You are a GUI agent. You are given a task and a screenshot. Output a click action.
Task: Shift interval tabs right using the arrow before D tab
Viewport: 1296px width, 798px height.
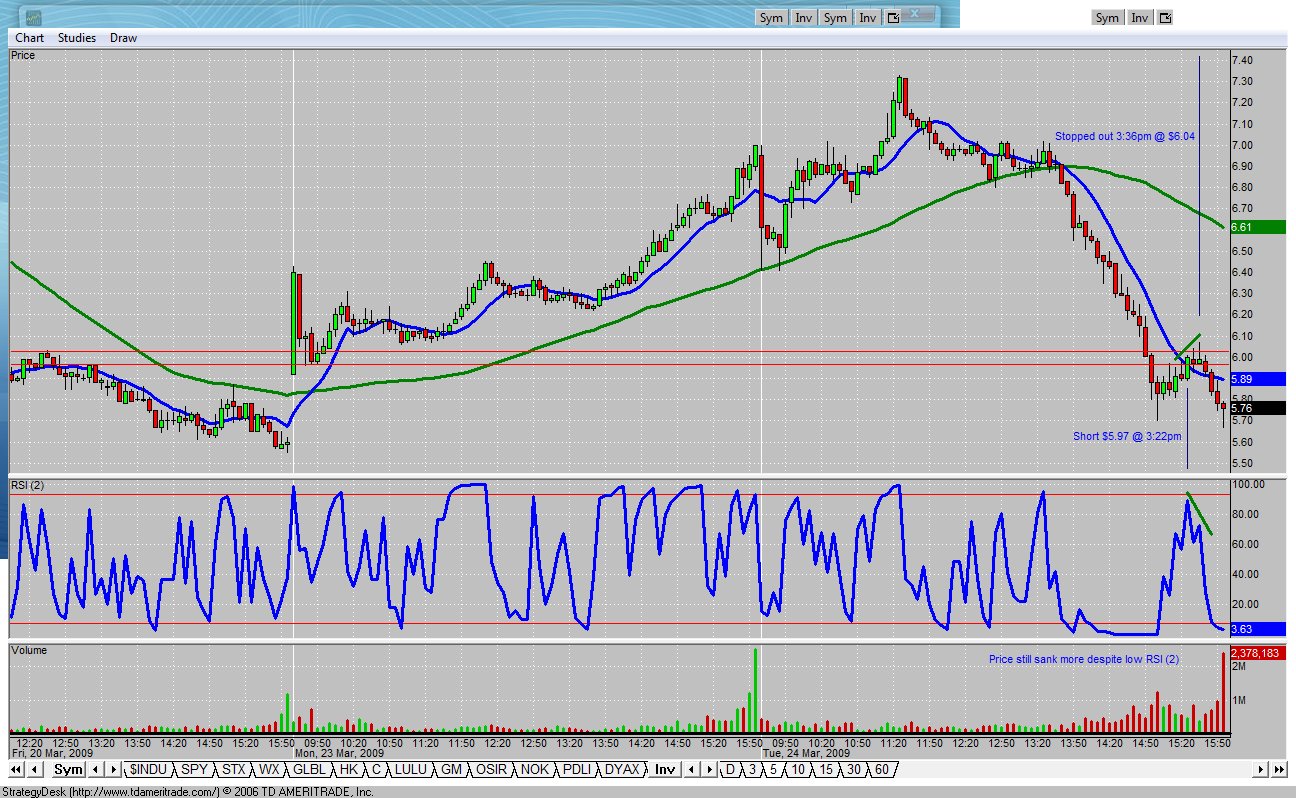coord(709,769)
